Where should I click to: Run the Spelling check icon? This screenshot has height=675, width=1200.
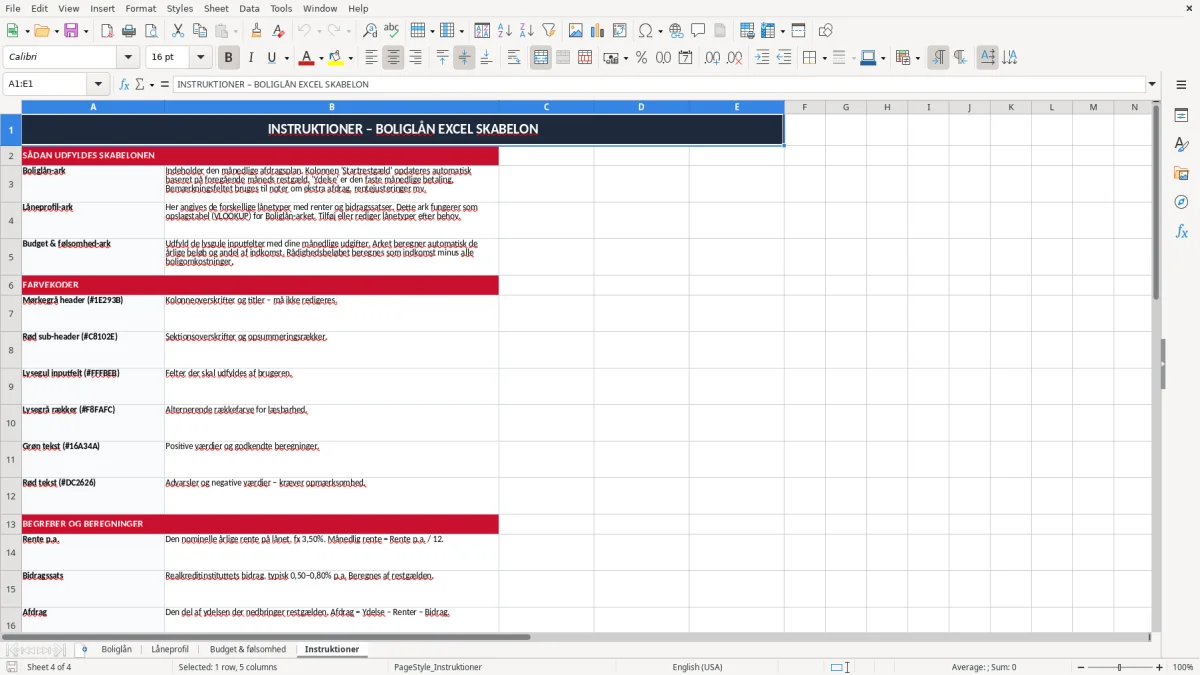pyautogui.click(x=392, y=31)
